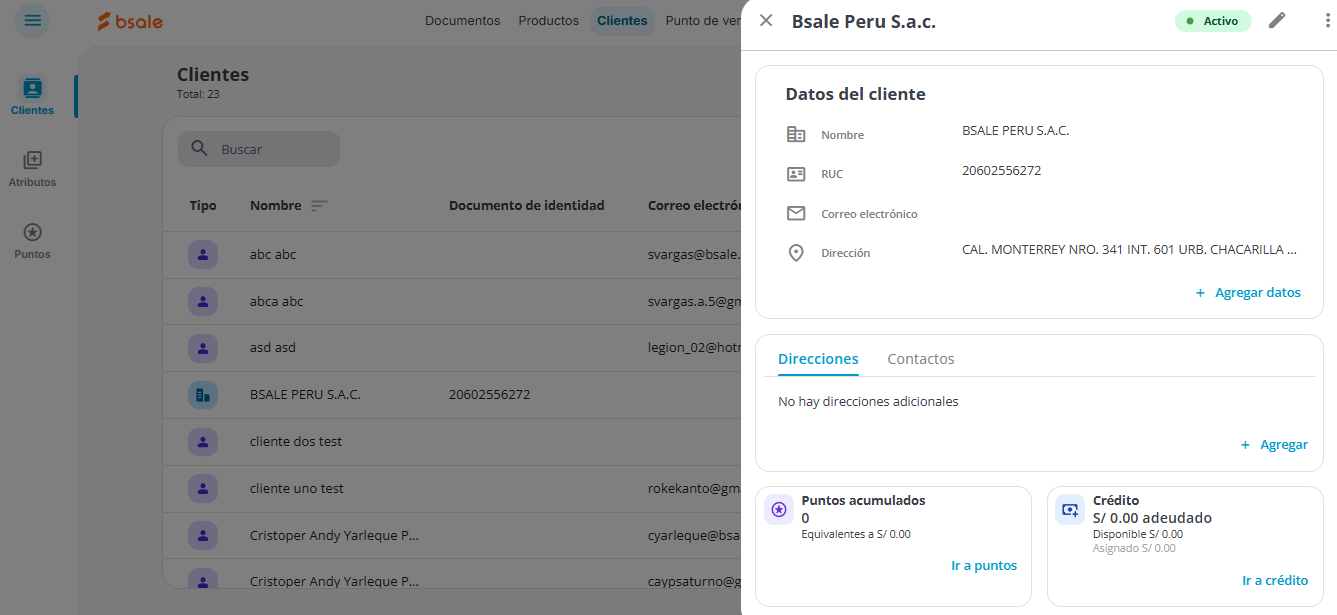The width and height of the screenshot is (1337, 615).
Task: Click the CAL. MONTERREY address value
Action: point(1129,250)
